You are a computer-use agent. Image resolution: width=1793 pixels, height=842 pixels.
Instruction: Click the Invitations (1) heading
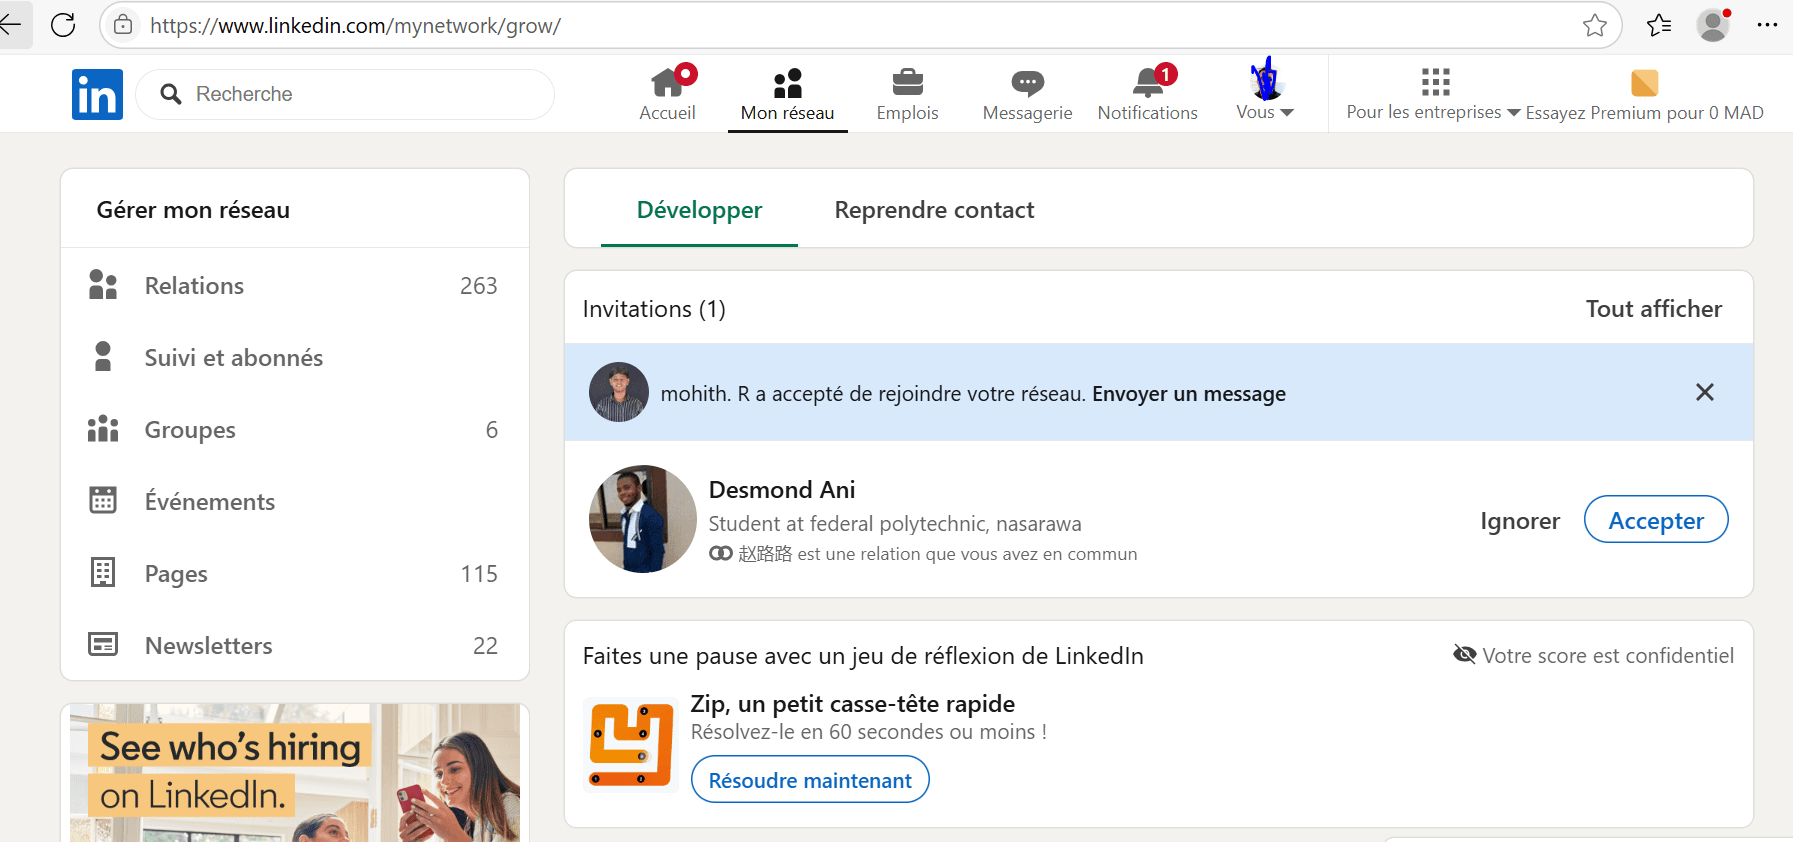(654, 309)
